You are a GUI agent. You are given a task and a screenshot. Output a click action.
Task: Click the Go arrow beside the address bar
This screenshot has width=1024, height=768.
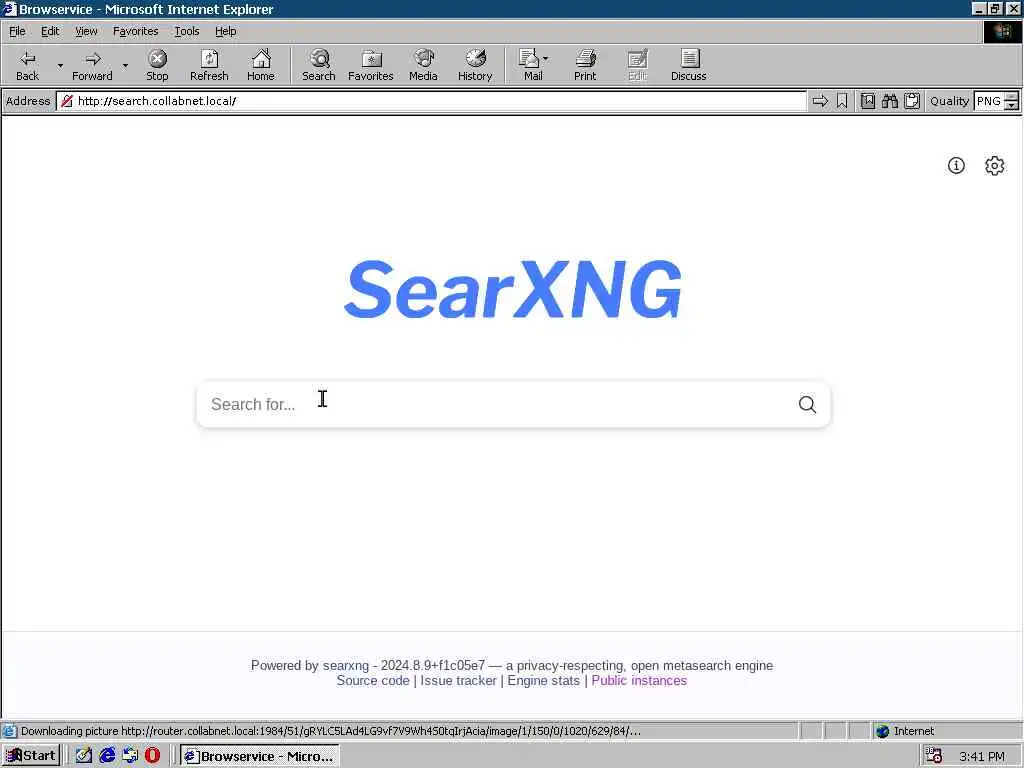(x=820, y=101)
